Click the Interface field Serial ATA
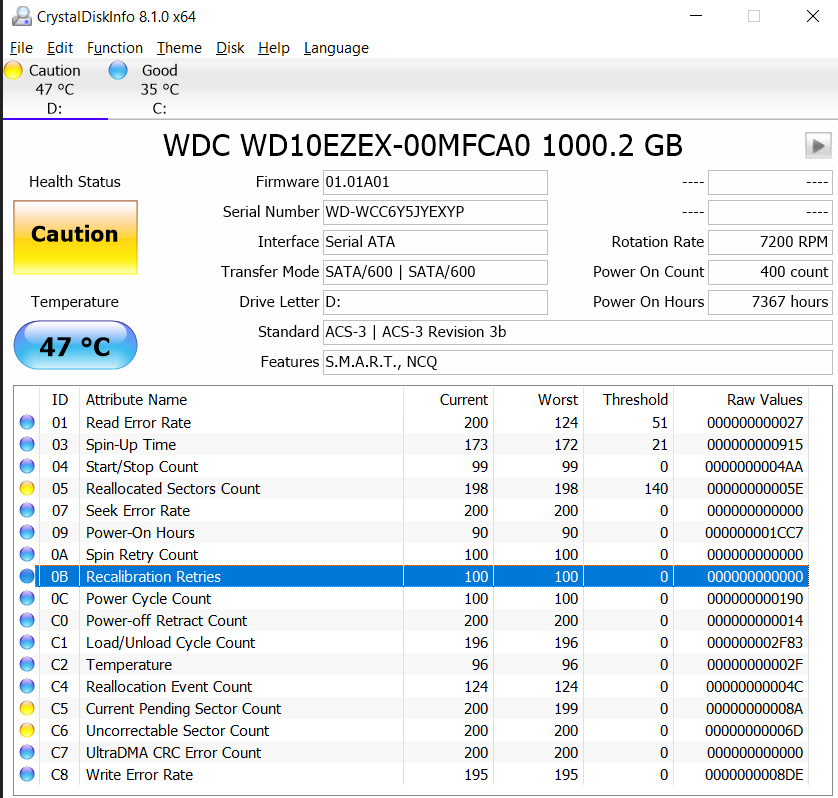 (435, 242)
